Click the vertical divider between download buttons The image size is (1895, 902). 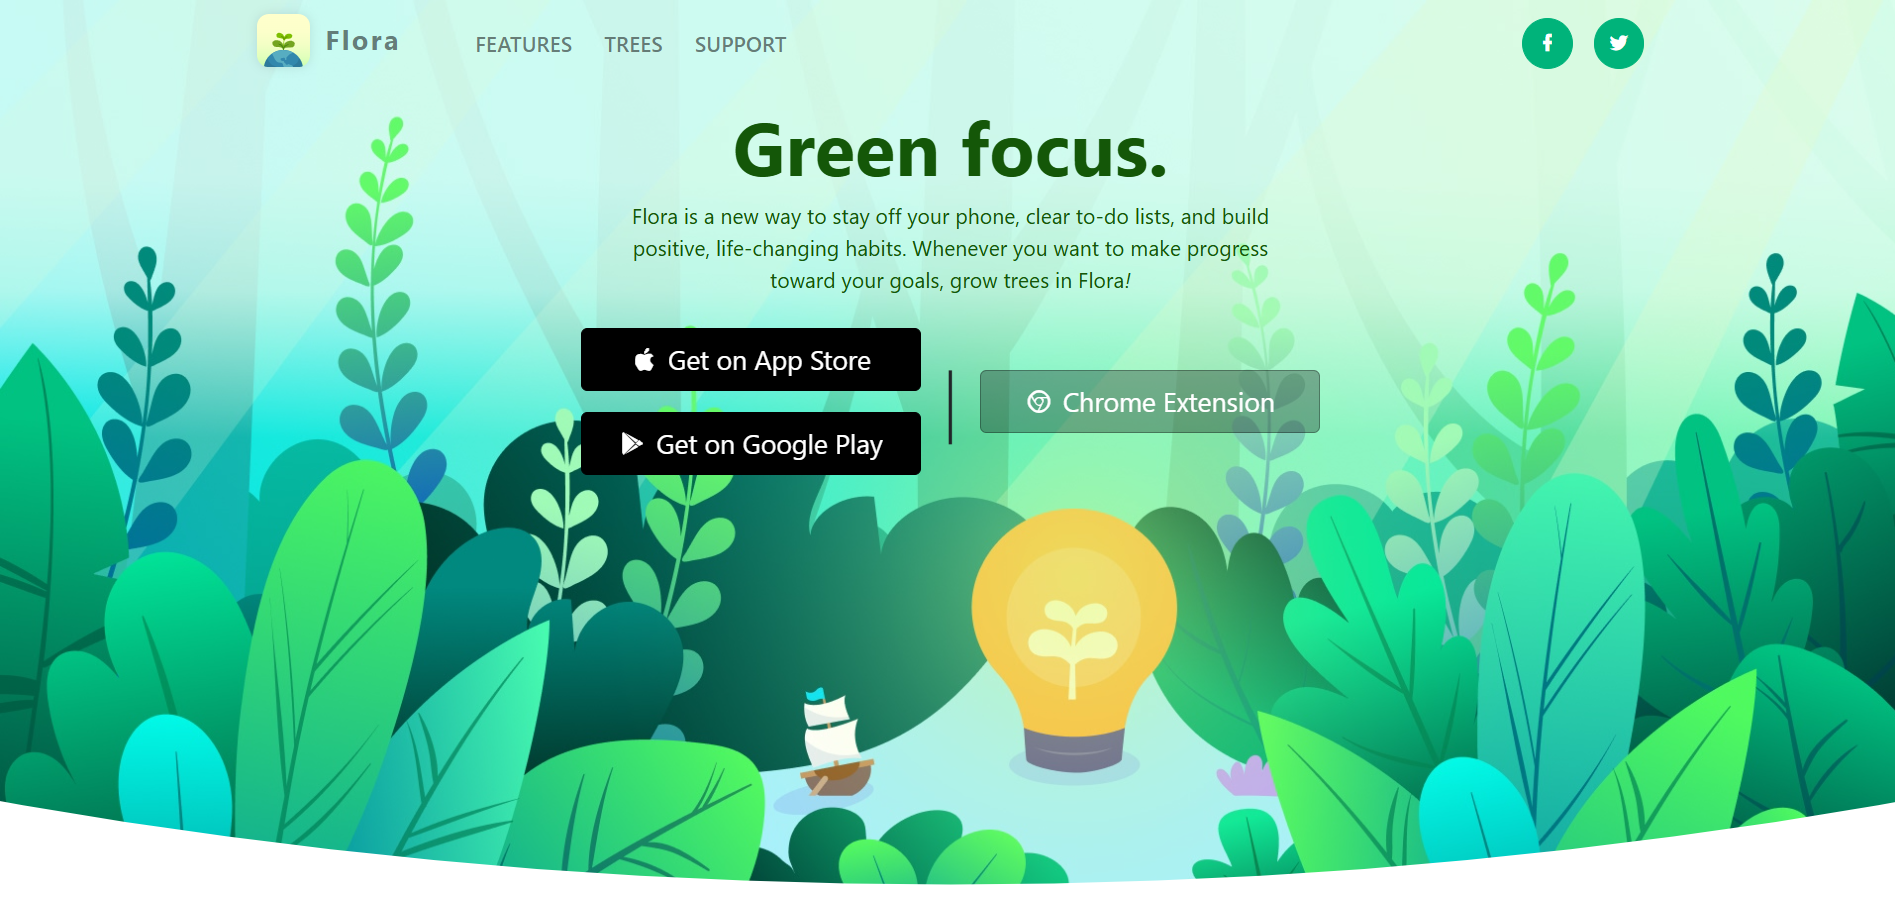coord(950,407)
